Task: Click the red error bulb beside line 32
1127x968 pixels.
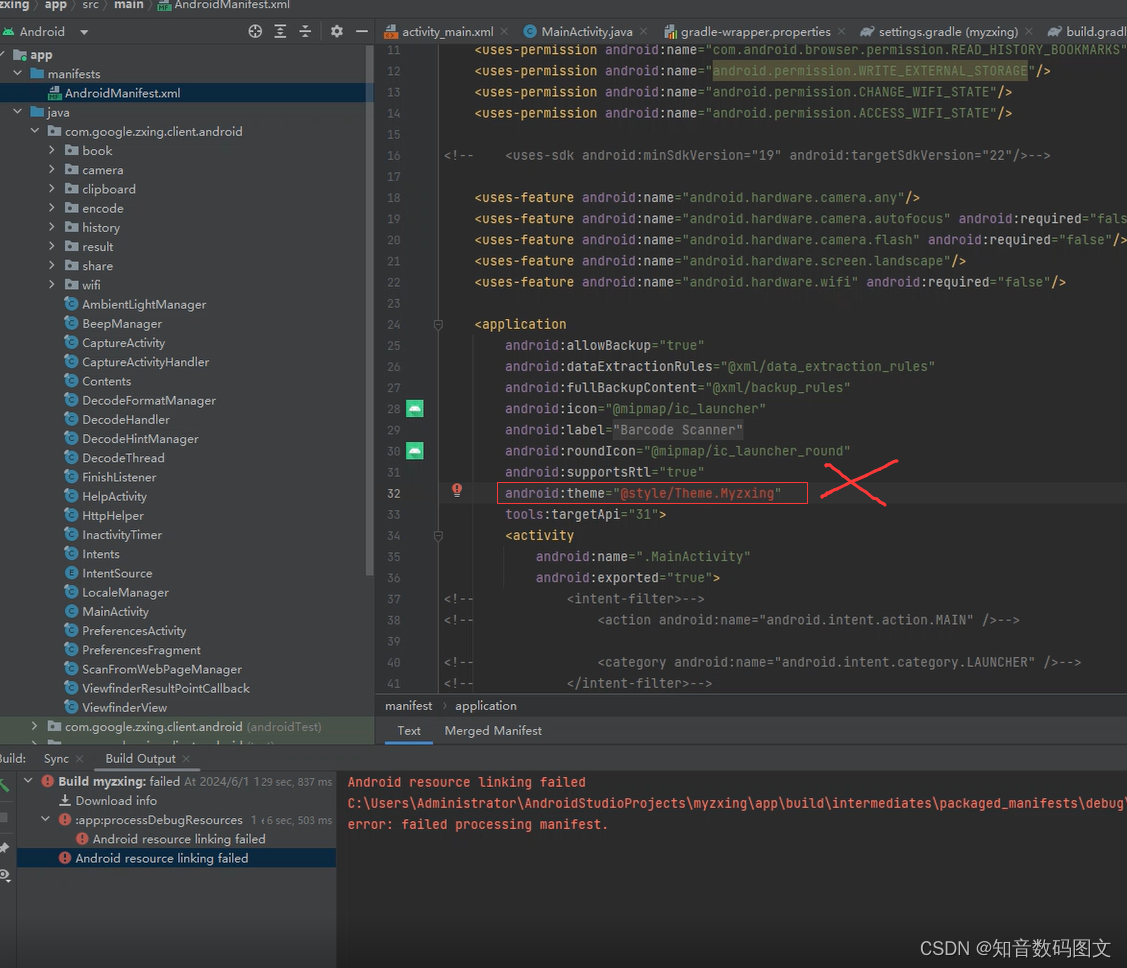Action: coord(457,490)
